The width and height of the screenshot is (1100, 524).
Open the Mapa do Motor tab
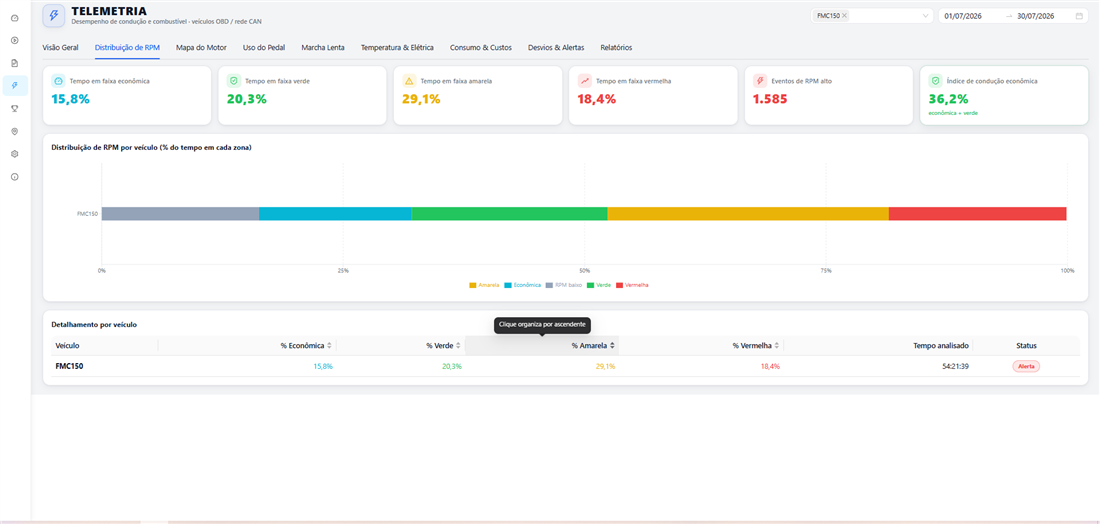tap(201, 48)
